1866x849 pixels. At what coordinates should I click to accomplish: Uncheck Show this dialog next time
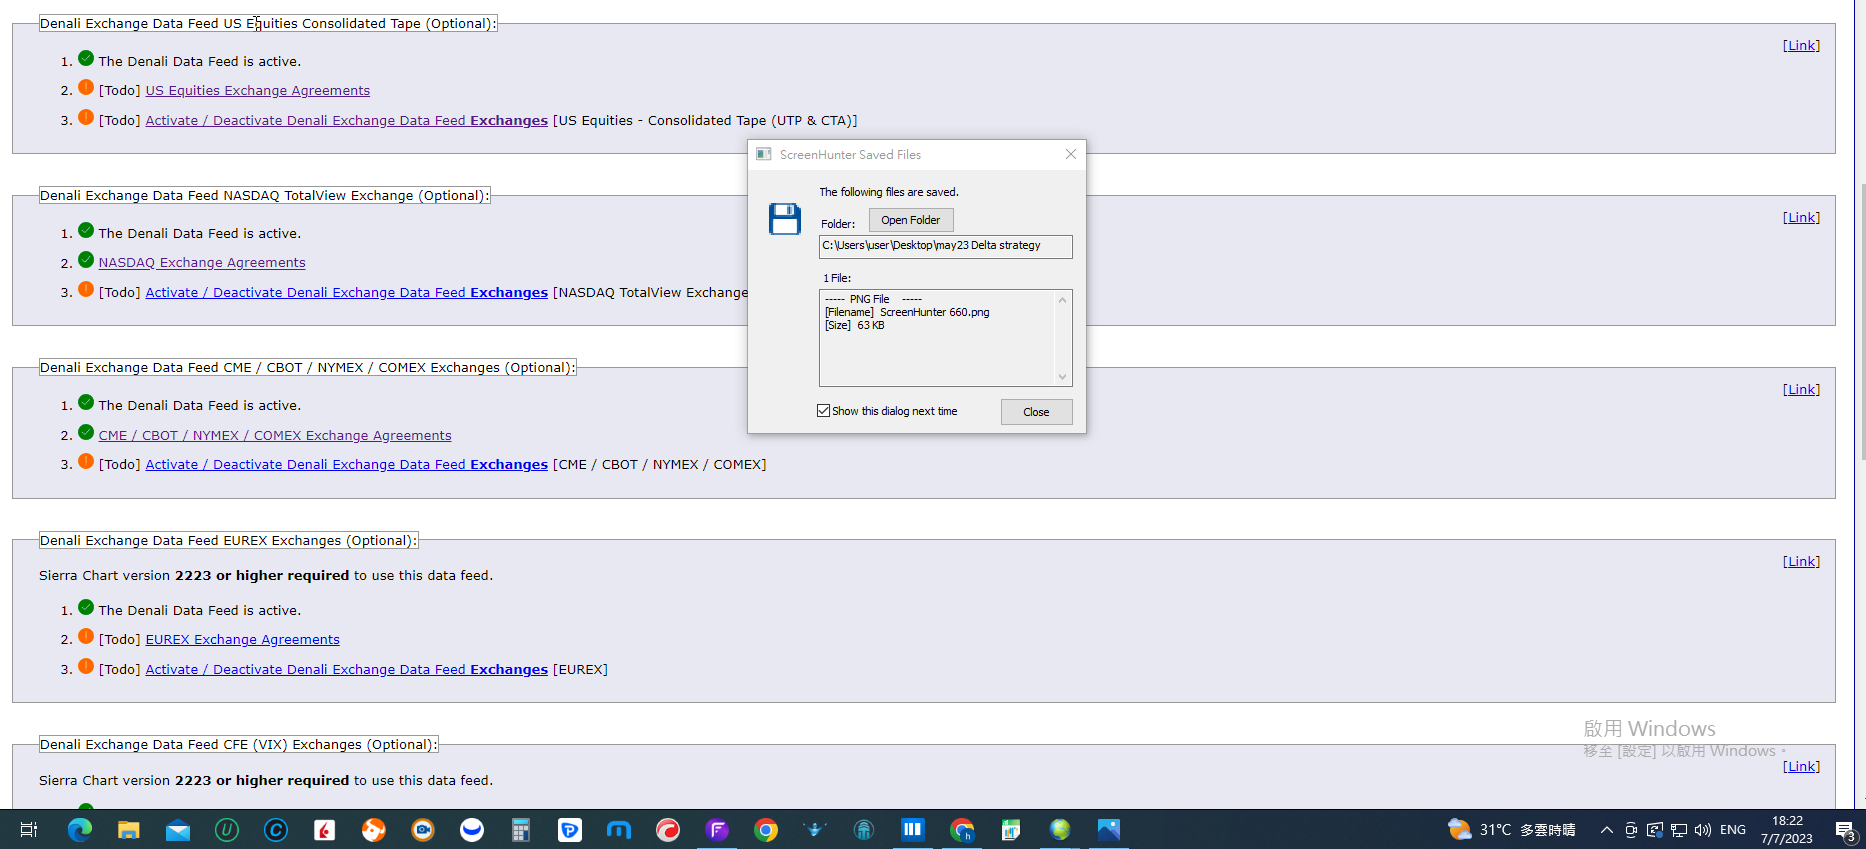(x=824, y=411)
